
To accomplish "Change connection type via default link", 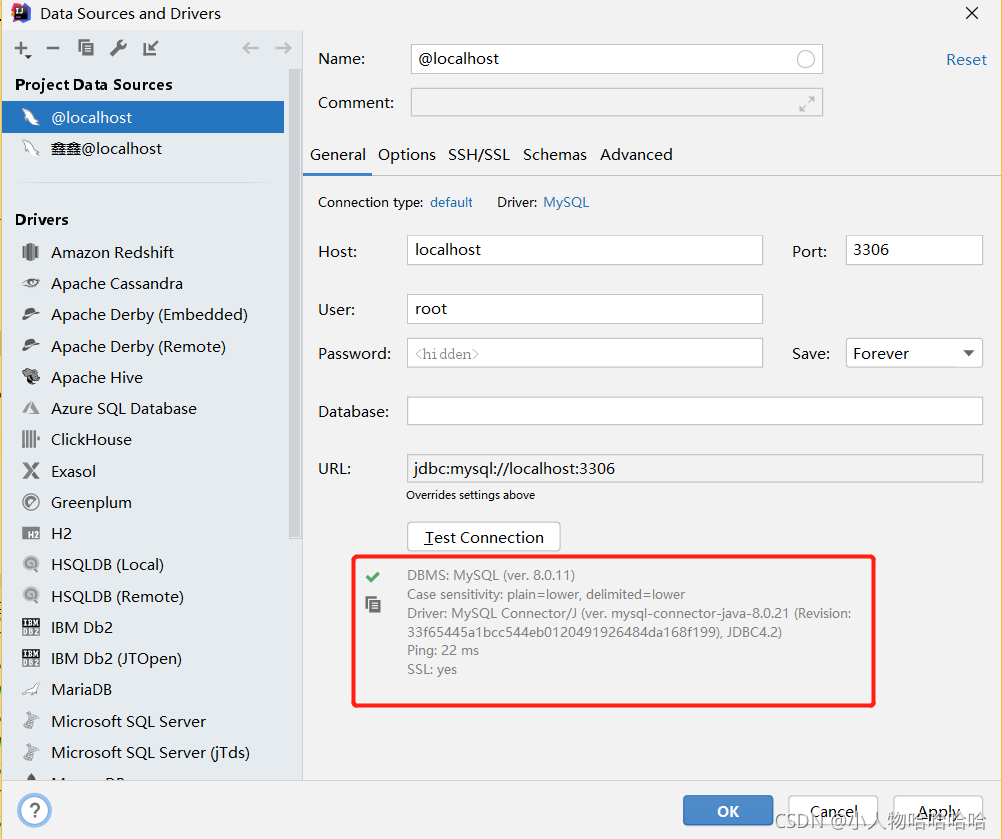I will coord(451,203).
